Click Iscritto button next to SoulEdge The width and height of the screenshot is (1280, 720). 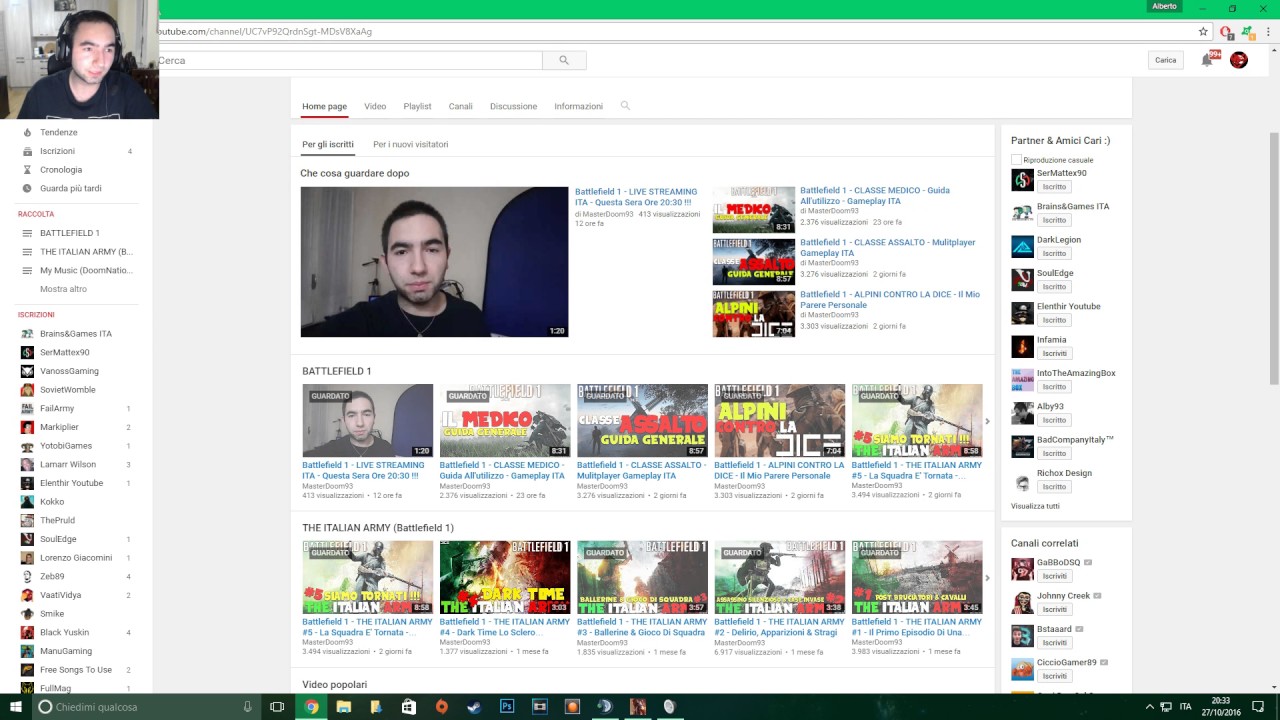[x=1054, y=287]
